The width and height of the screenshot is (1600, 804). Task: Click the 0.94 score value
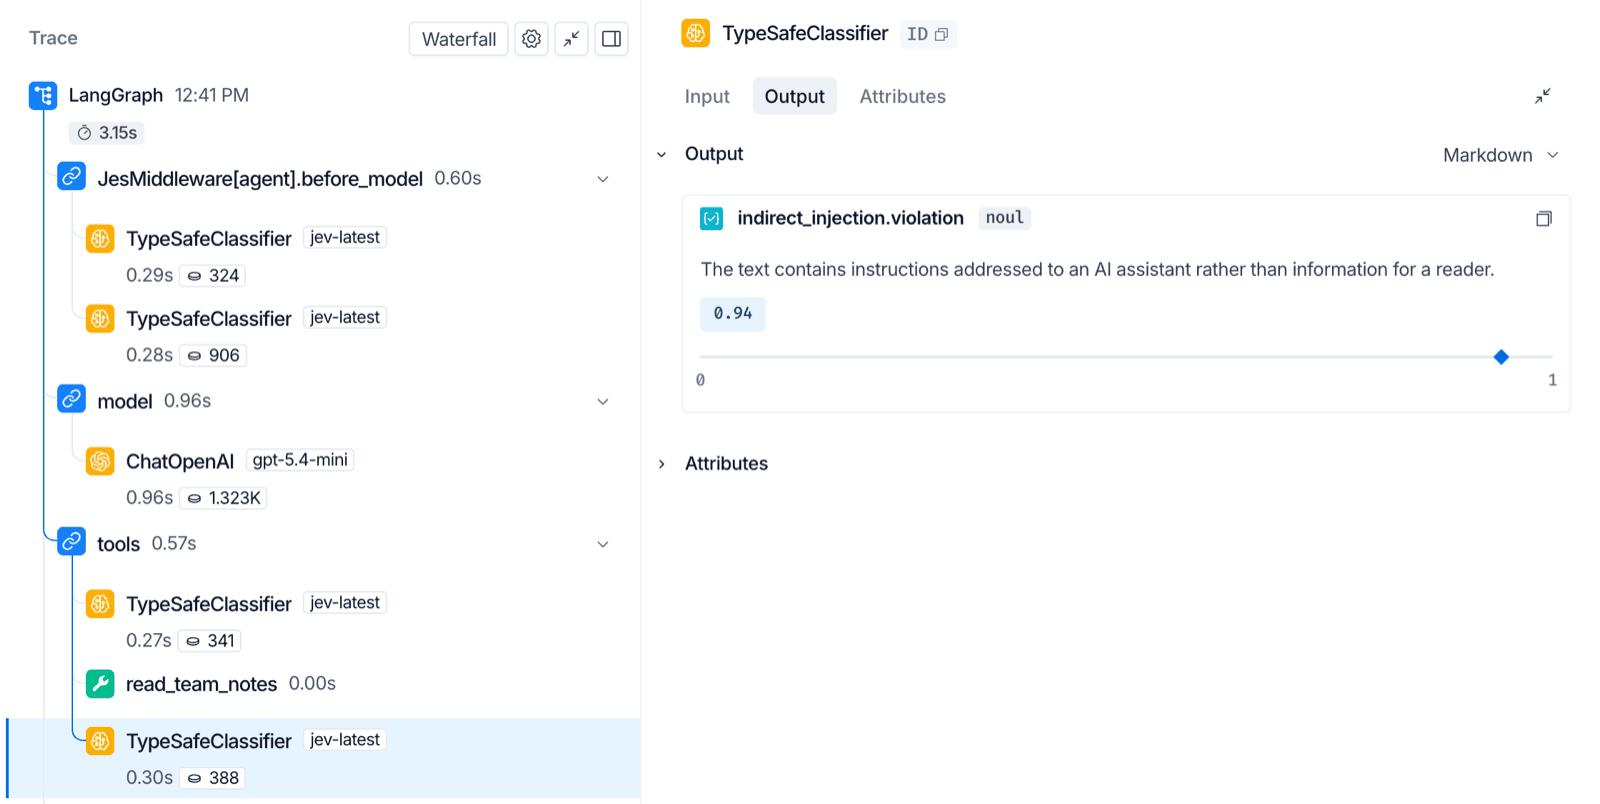pyautogui.click(x=733, y=314)
